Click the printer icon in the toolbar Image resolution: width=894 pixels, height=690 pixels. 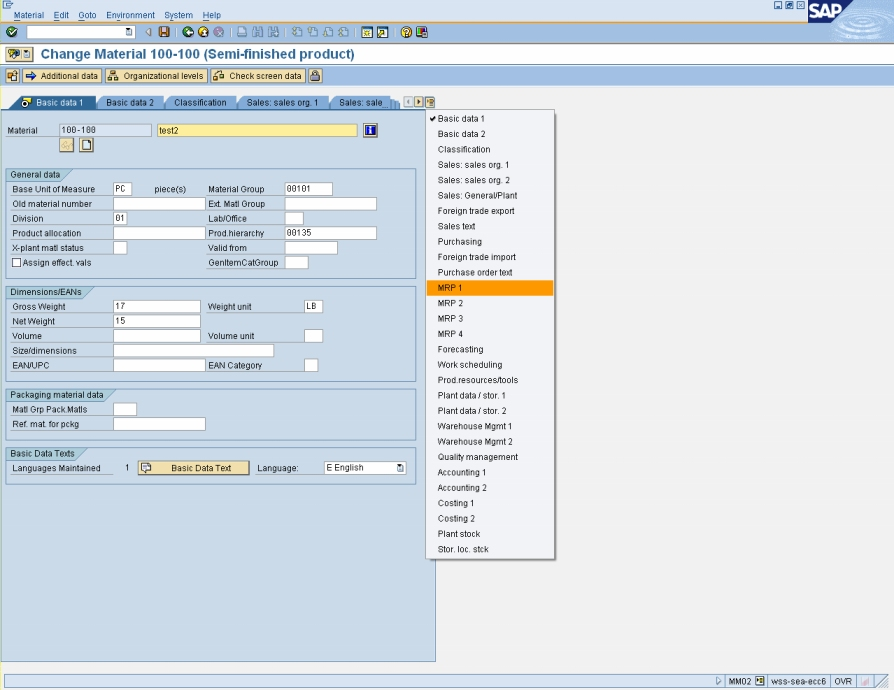(x=242, y=32)
